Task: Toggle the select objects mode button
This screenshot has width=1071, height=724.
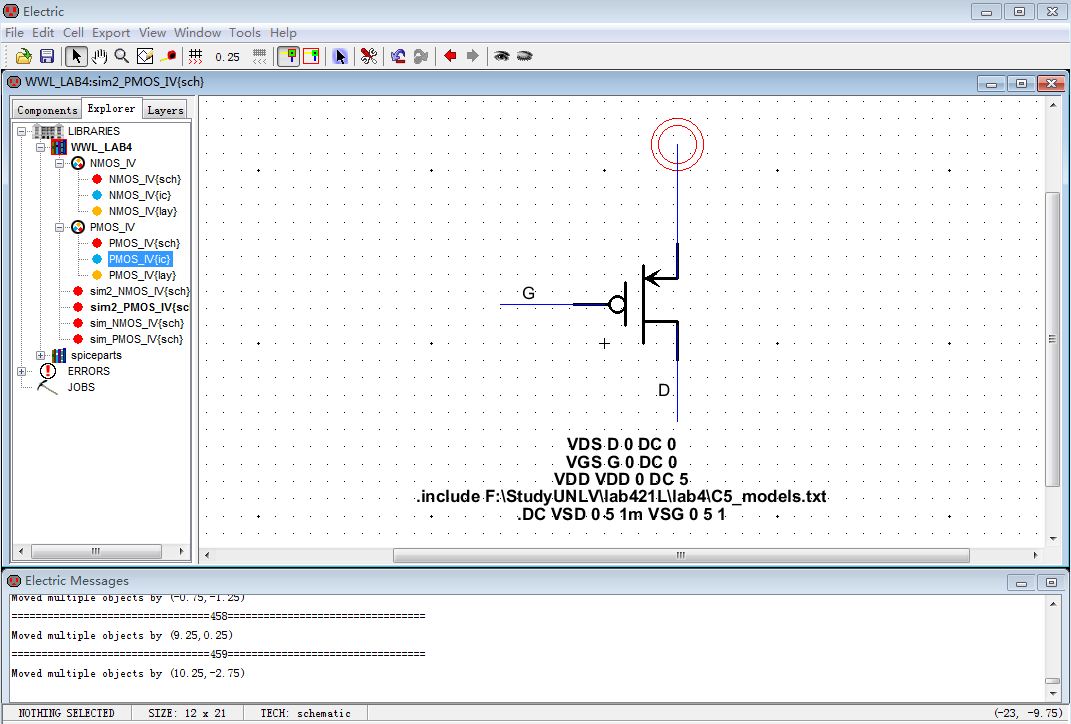Action: [x=287, y=56]
